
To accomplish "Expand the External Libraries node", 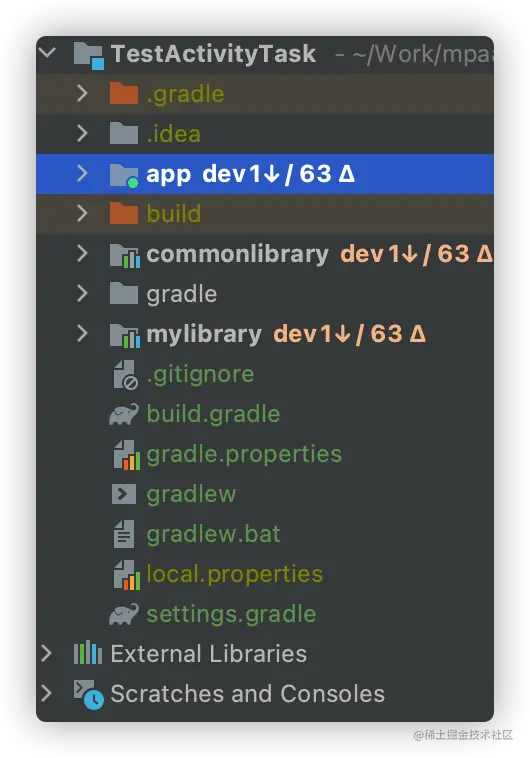I will [46, 653].
